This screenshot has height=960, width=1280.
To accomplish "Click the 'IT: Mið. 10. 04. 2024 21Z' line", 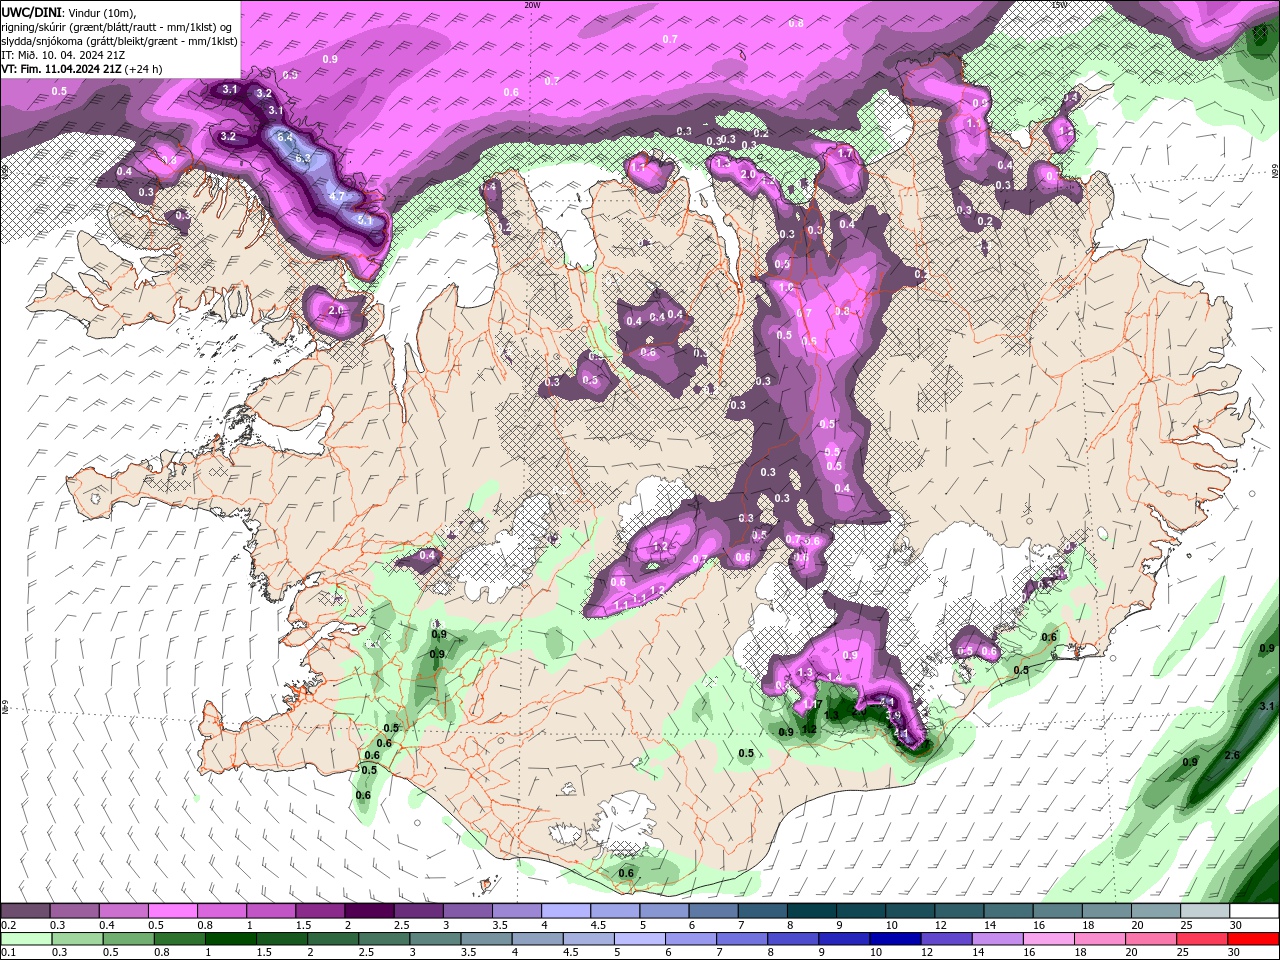I will click(62, 55).
